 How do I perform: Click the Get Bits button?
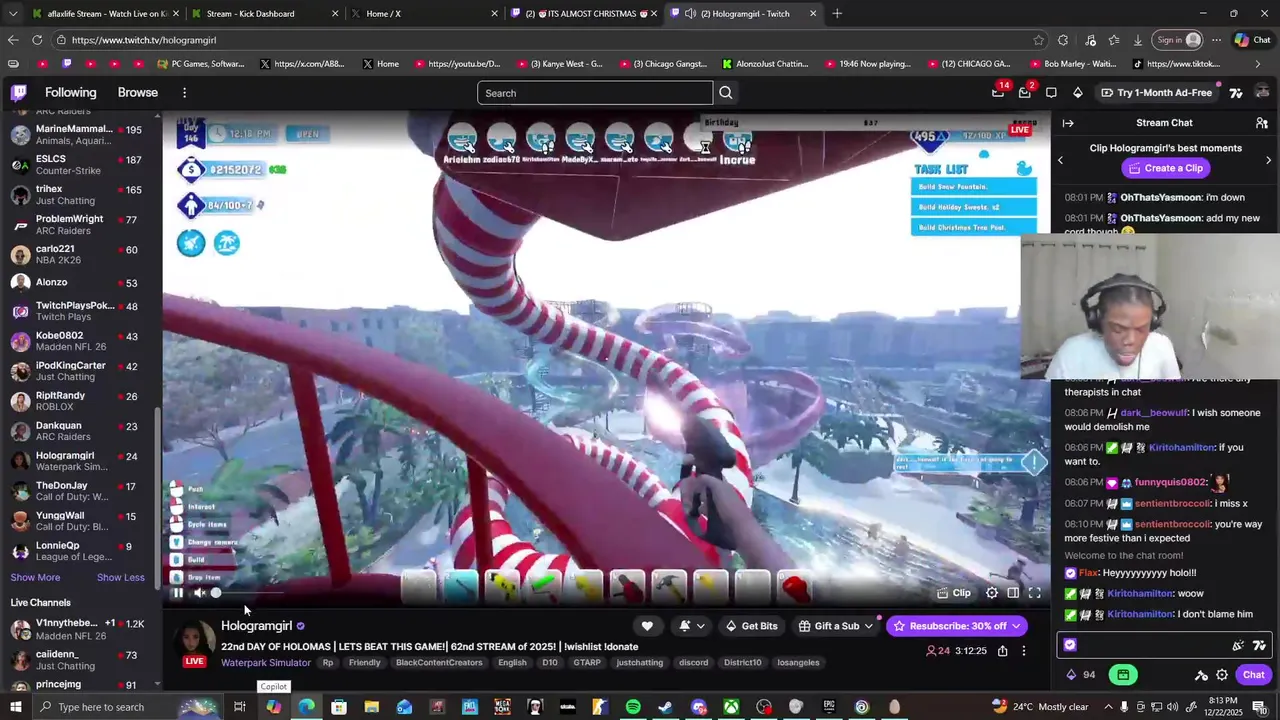[x=751, y=626]
